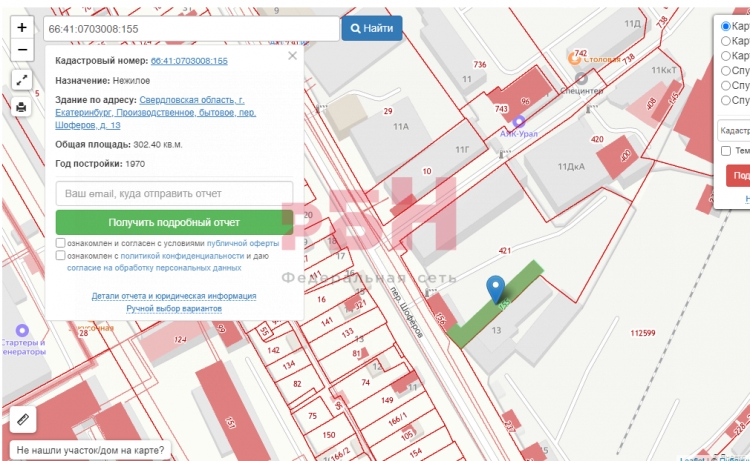This screenshot has width=750, height=461.
Task: Click building 11ДкА on the map
Action: coord(571,166)
